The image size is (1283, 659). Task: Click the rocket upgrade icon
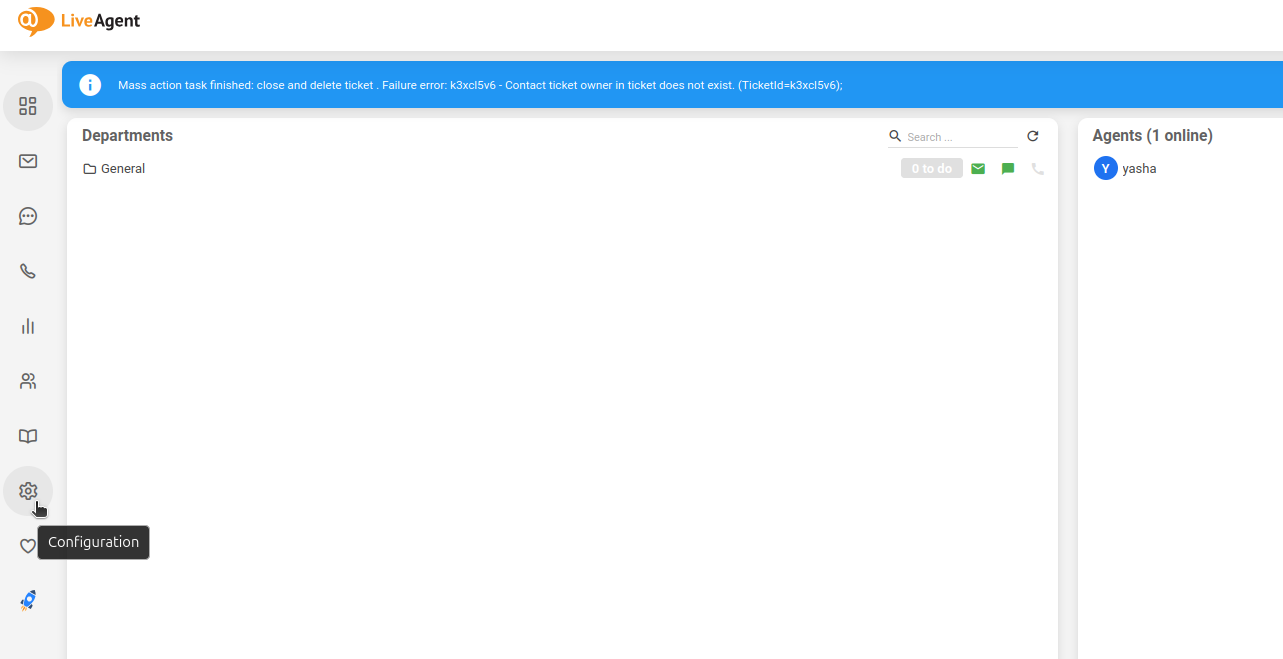point(27,600)
